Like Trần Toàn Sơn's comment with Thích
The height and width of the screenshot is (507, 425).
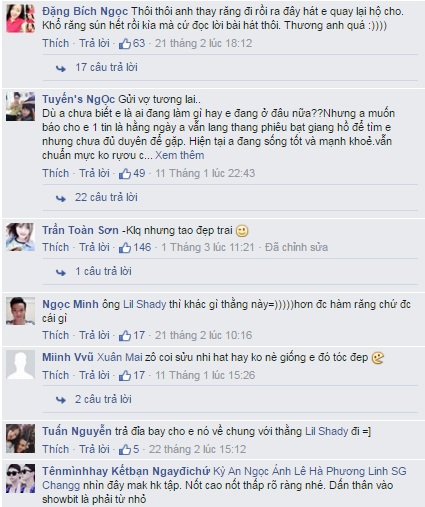pos(55,247)
